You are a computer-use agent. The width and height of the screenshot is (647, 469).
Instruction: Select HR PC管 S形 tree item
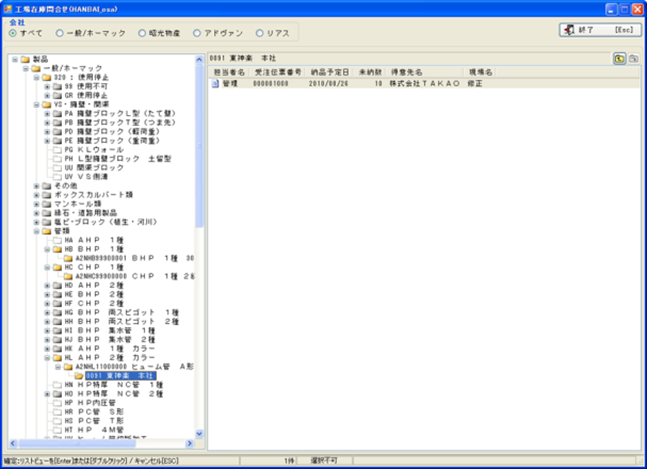point(94,412)
